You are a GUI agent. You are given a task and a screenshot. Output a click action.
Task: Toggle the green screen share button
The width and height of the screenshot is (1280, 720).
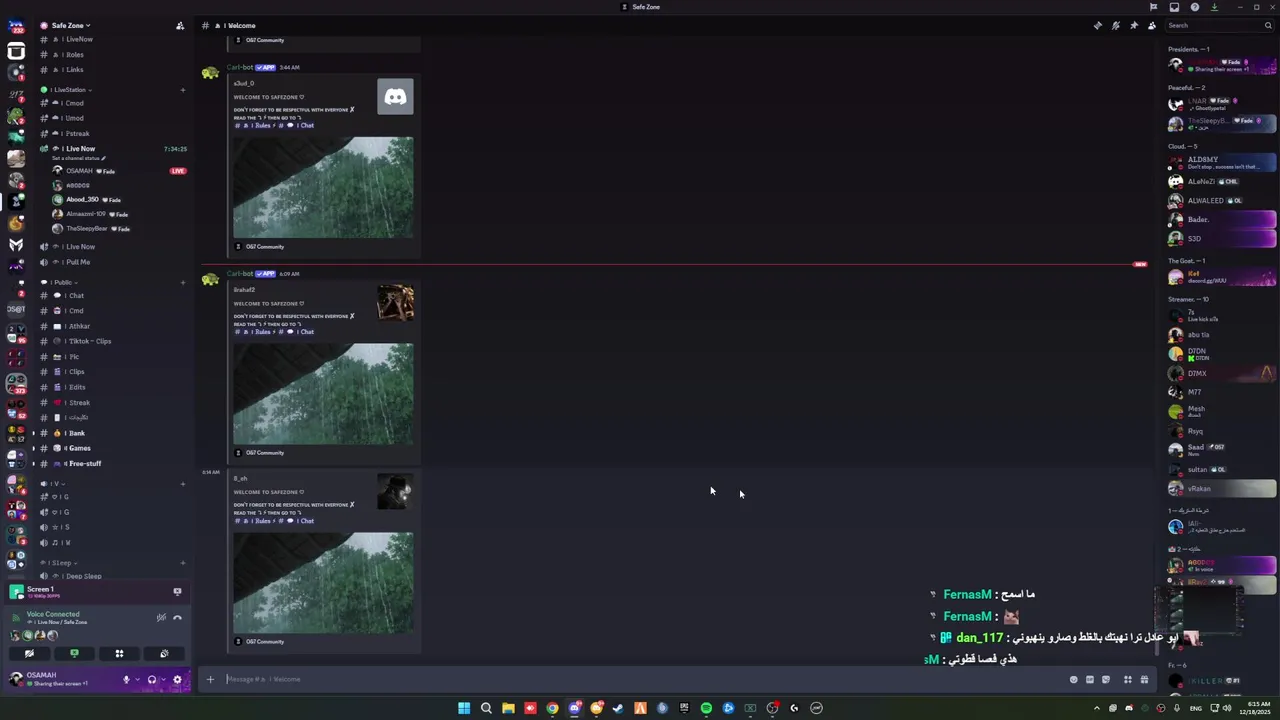[74, 653]
